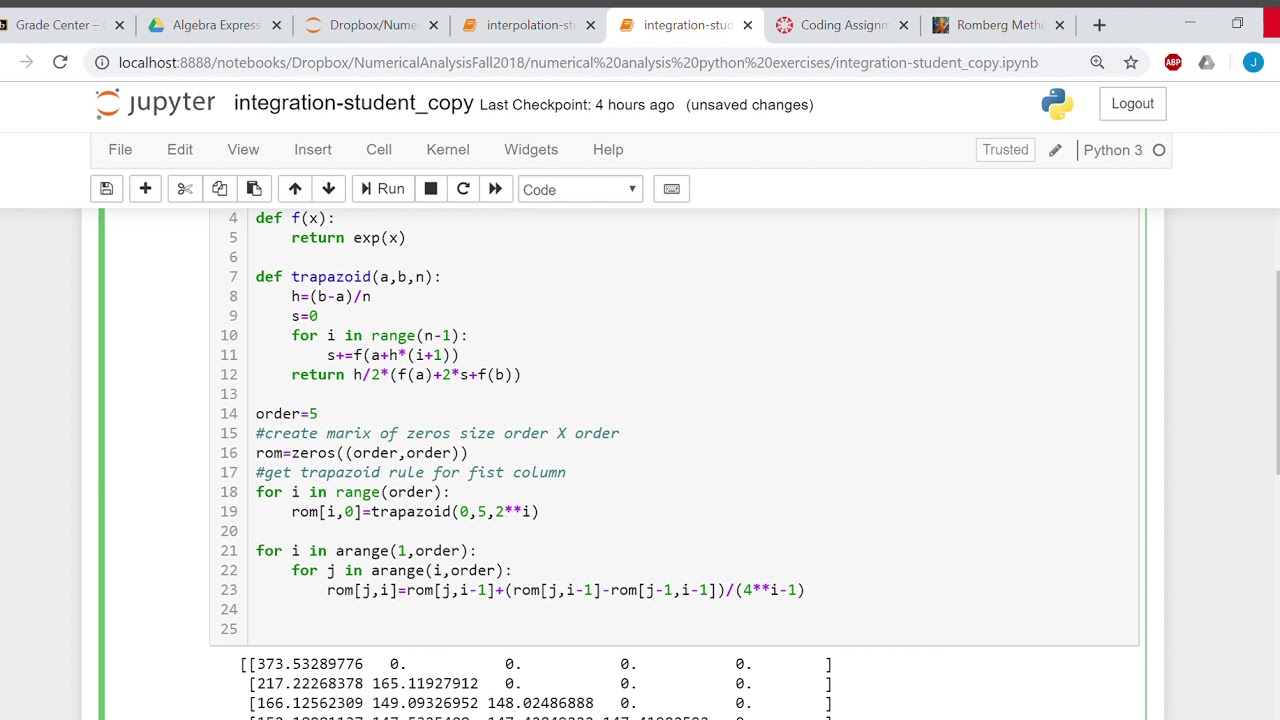This screenshot has height=720, width=1280.
Task: Log out with the Logout button
Action: point(1132,104)
